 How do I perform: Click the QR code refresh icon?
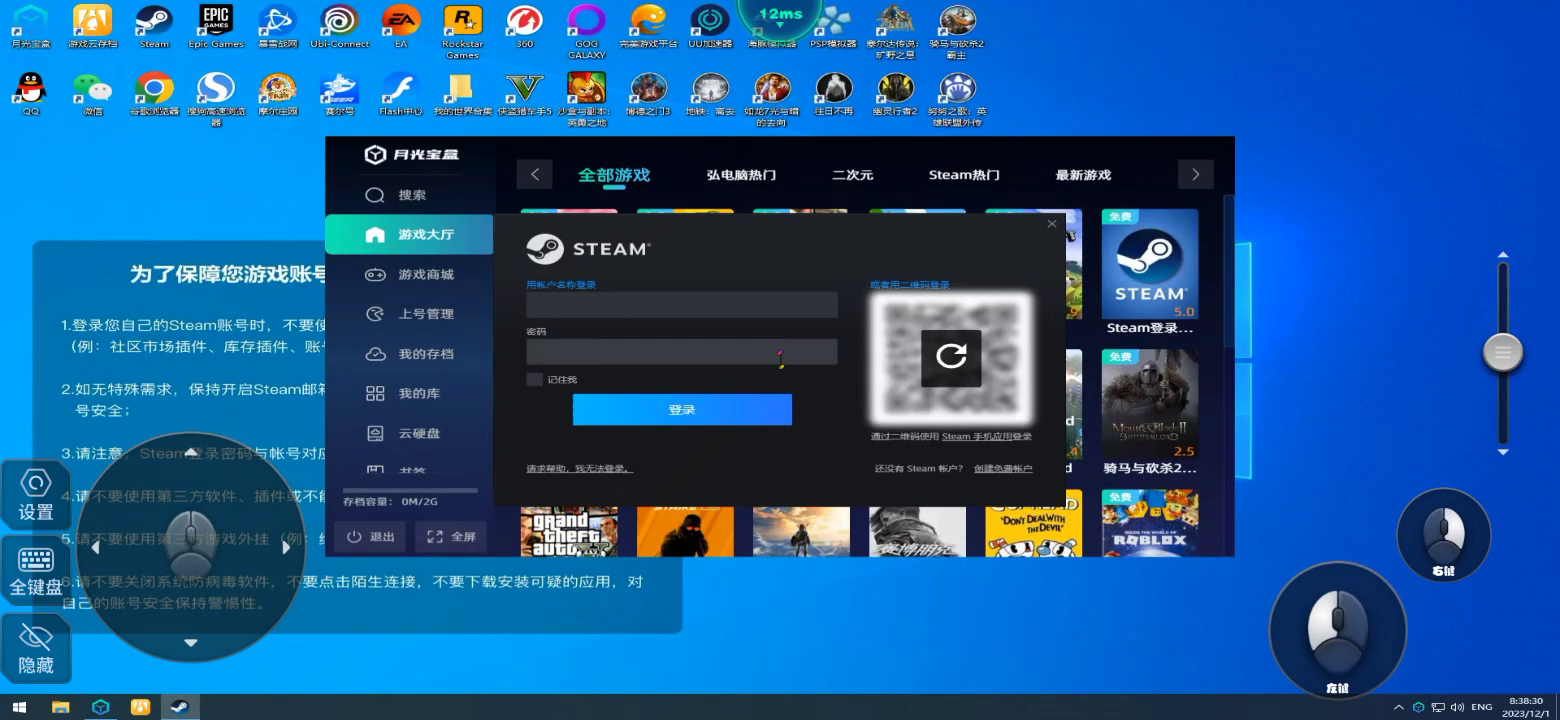coord(951,356)
